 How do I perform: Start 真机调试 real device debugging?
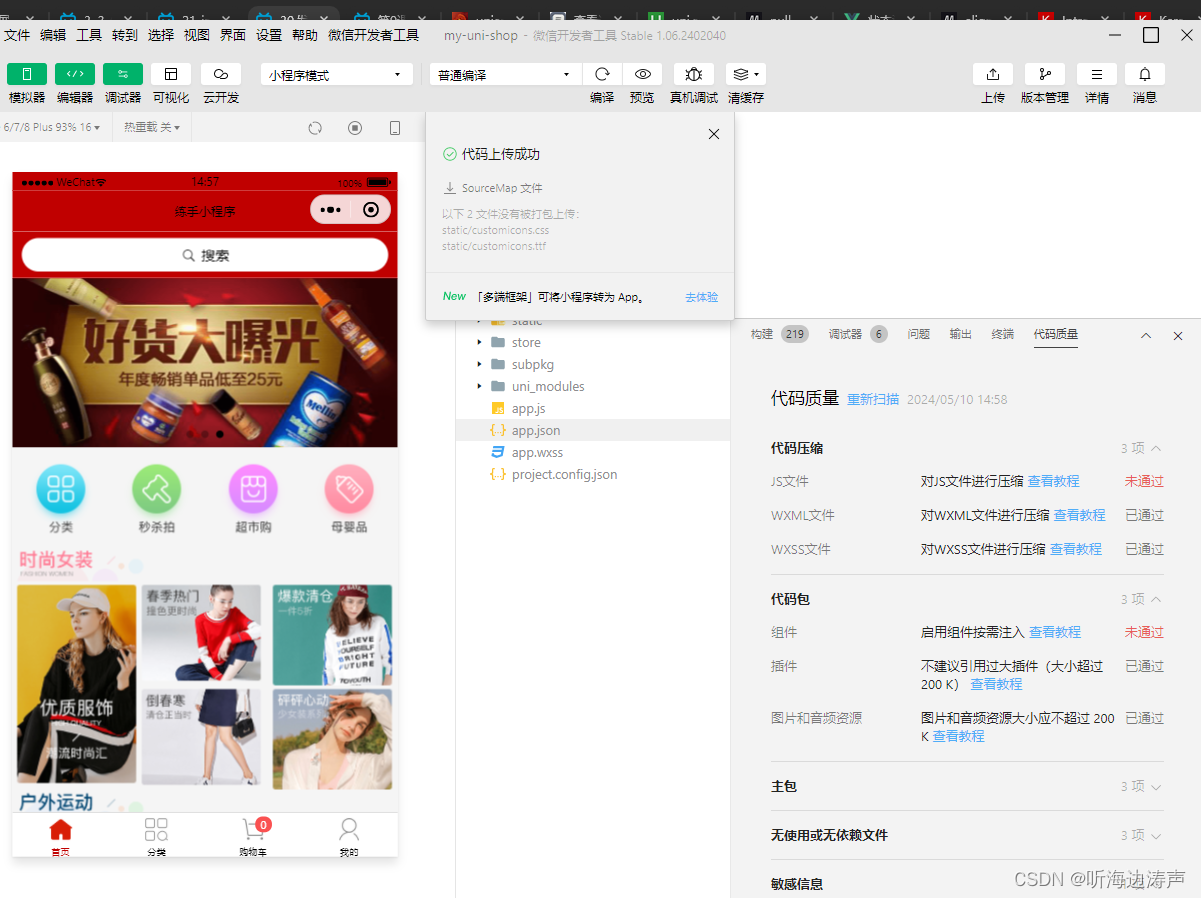point(693,73)
